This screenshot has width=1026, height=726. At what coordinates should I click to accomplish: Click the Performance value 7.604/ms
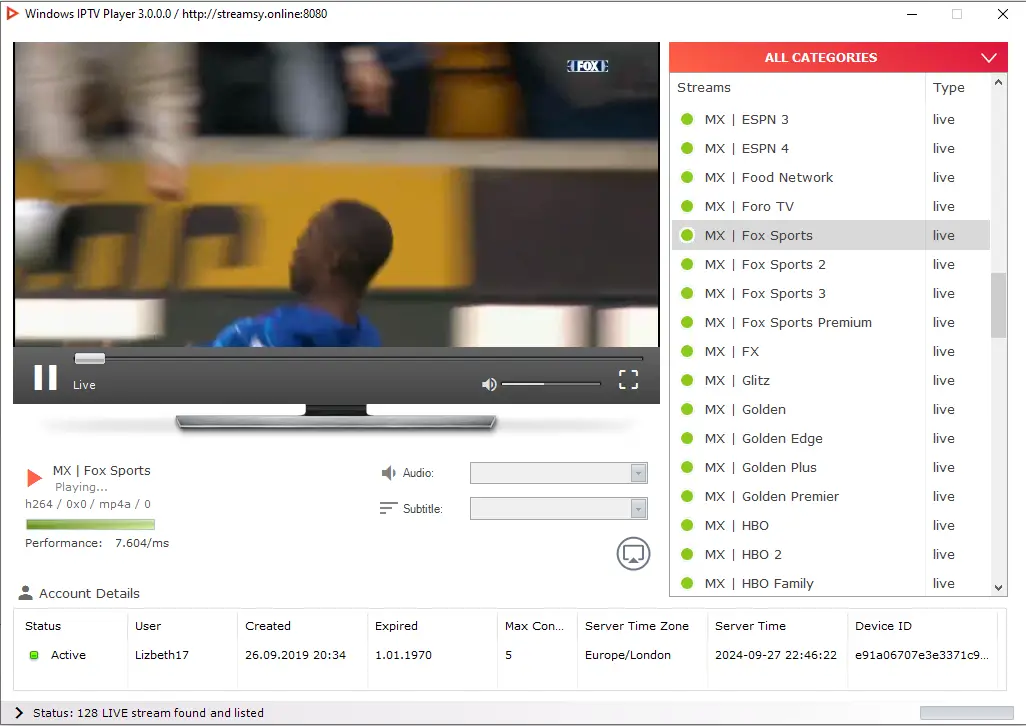(x=142, y=543)
